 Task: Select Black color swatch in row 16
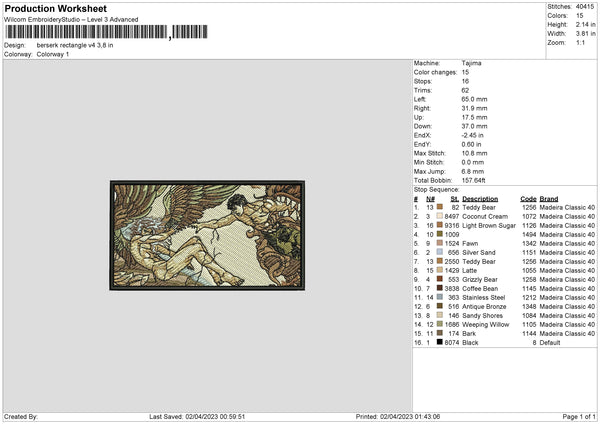point(440,342)
